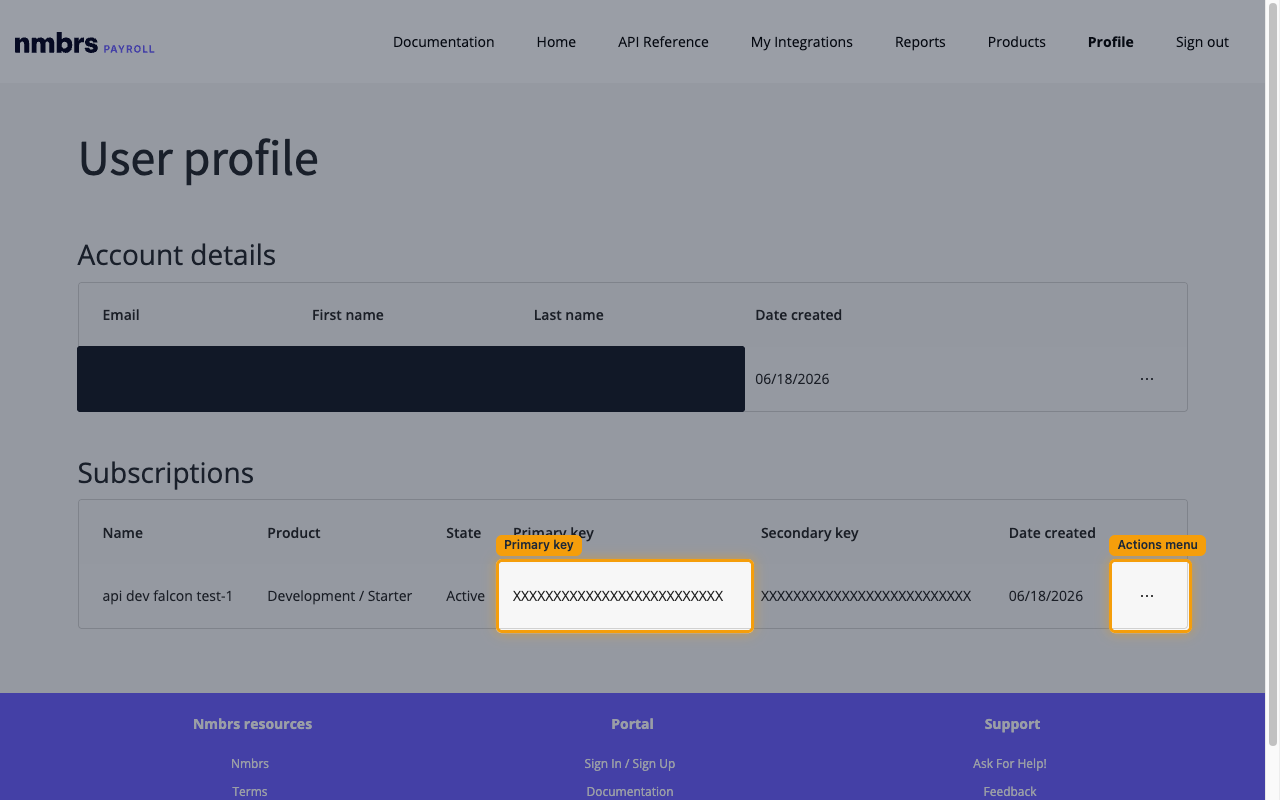Click the Secondary key column header
This screenshot has height=800, width=1280.
pyautogui.click(x=810, y=533)
